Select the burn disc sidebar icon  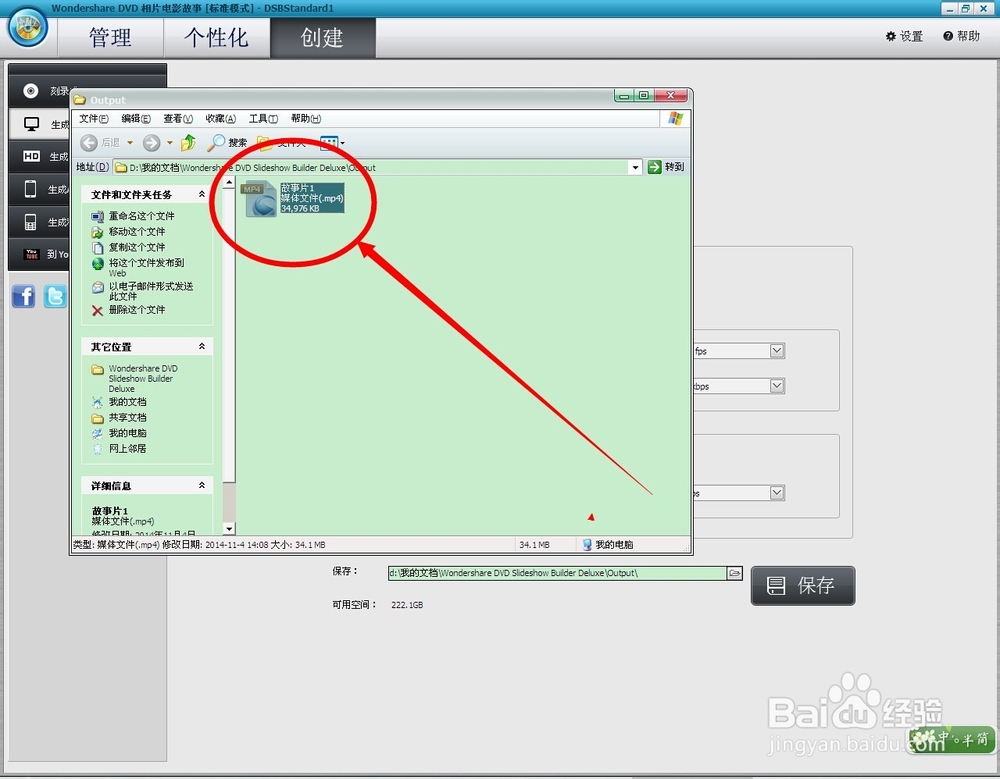[x=31, y=91]
